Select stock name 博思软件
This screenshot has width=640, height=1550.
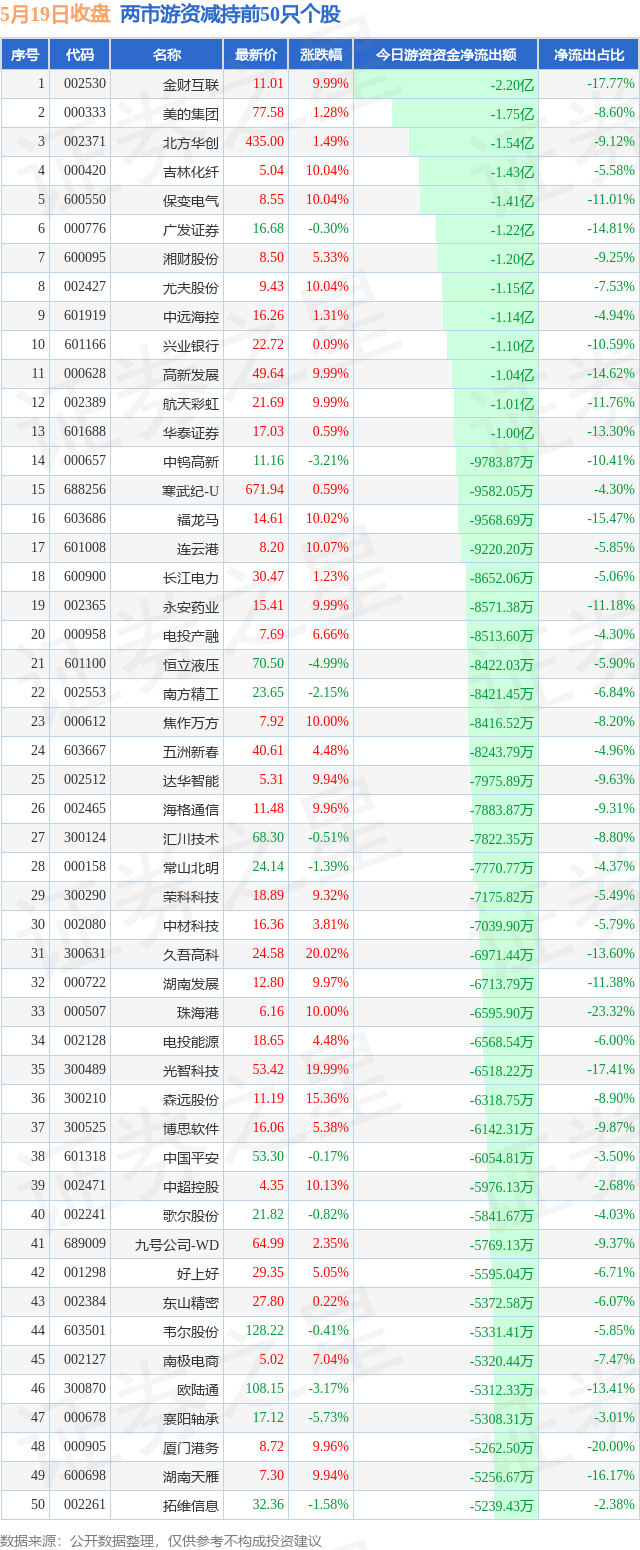(x=192, y=1128)
